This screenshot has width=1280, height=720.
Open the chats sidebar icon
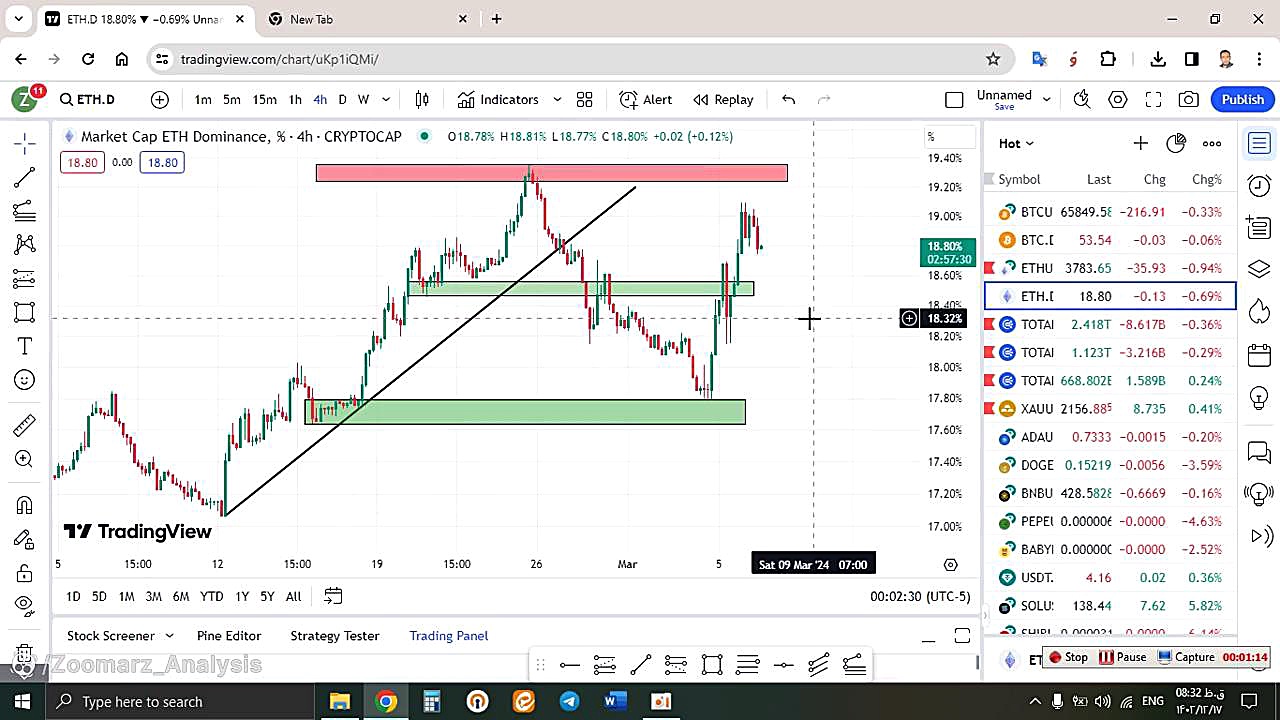[1259, 453]
